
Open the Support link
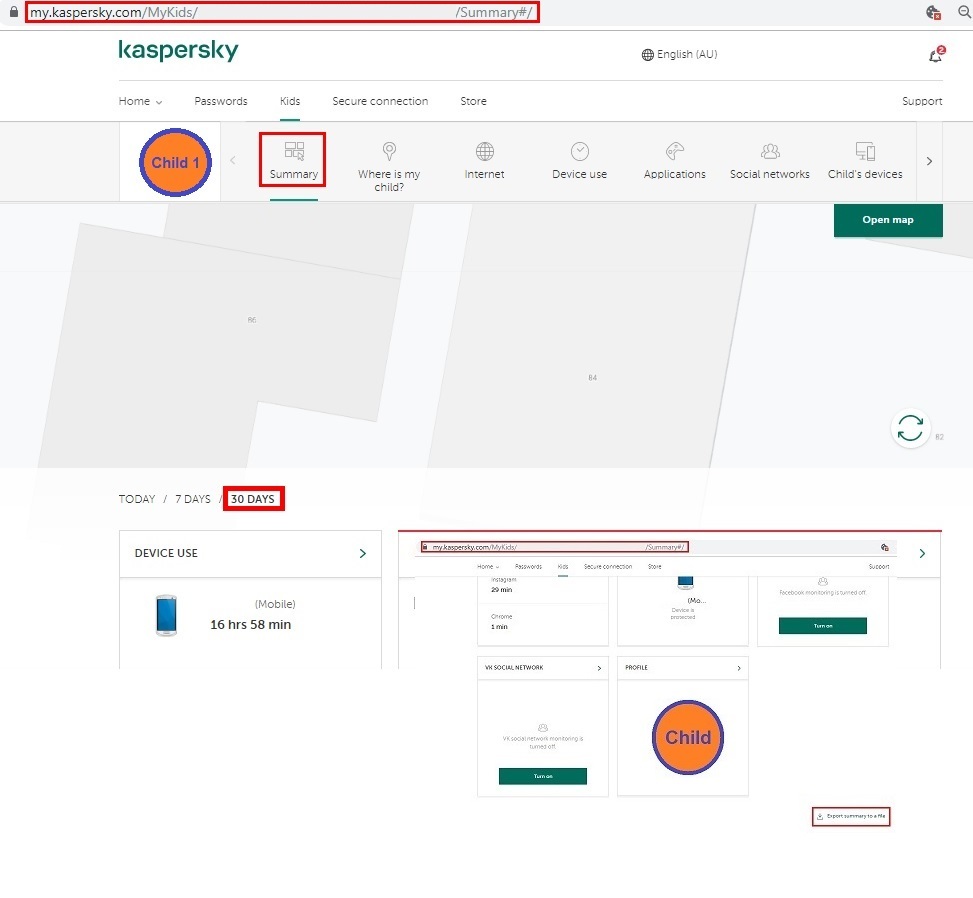click(x=922, y=101)
